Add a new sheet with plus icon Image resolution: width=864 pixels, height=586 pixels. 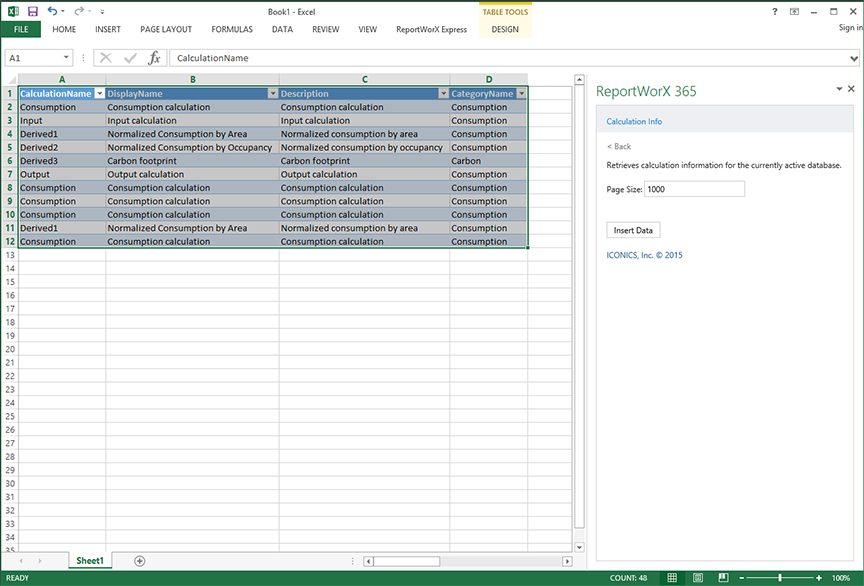(139, 561)
